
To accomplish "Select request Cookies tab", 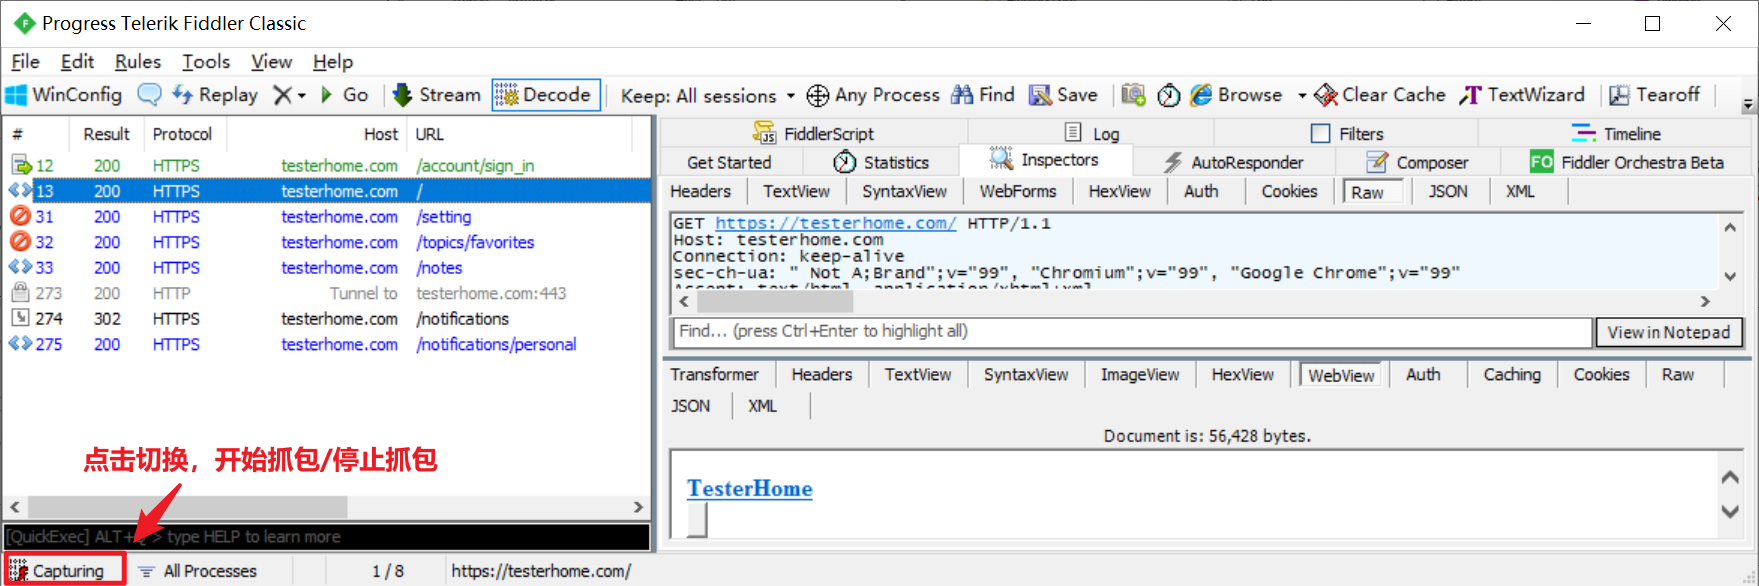I will click(x=1289, y=191).
